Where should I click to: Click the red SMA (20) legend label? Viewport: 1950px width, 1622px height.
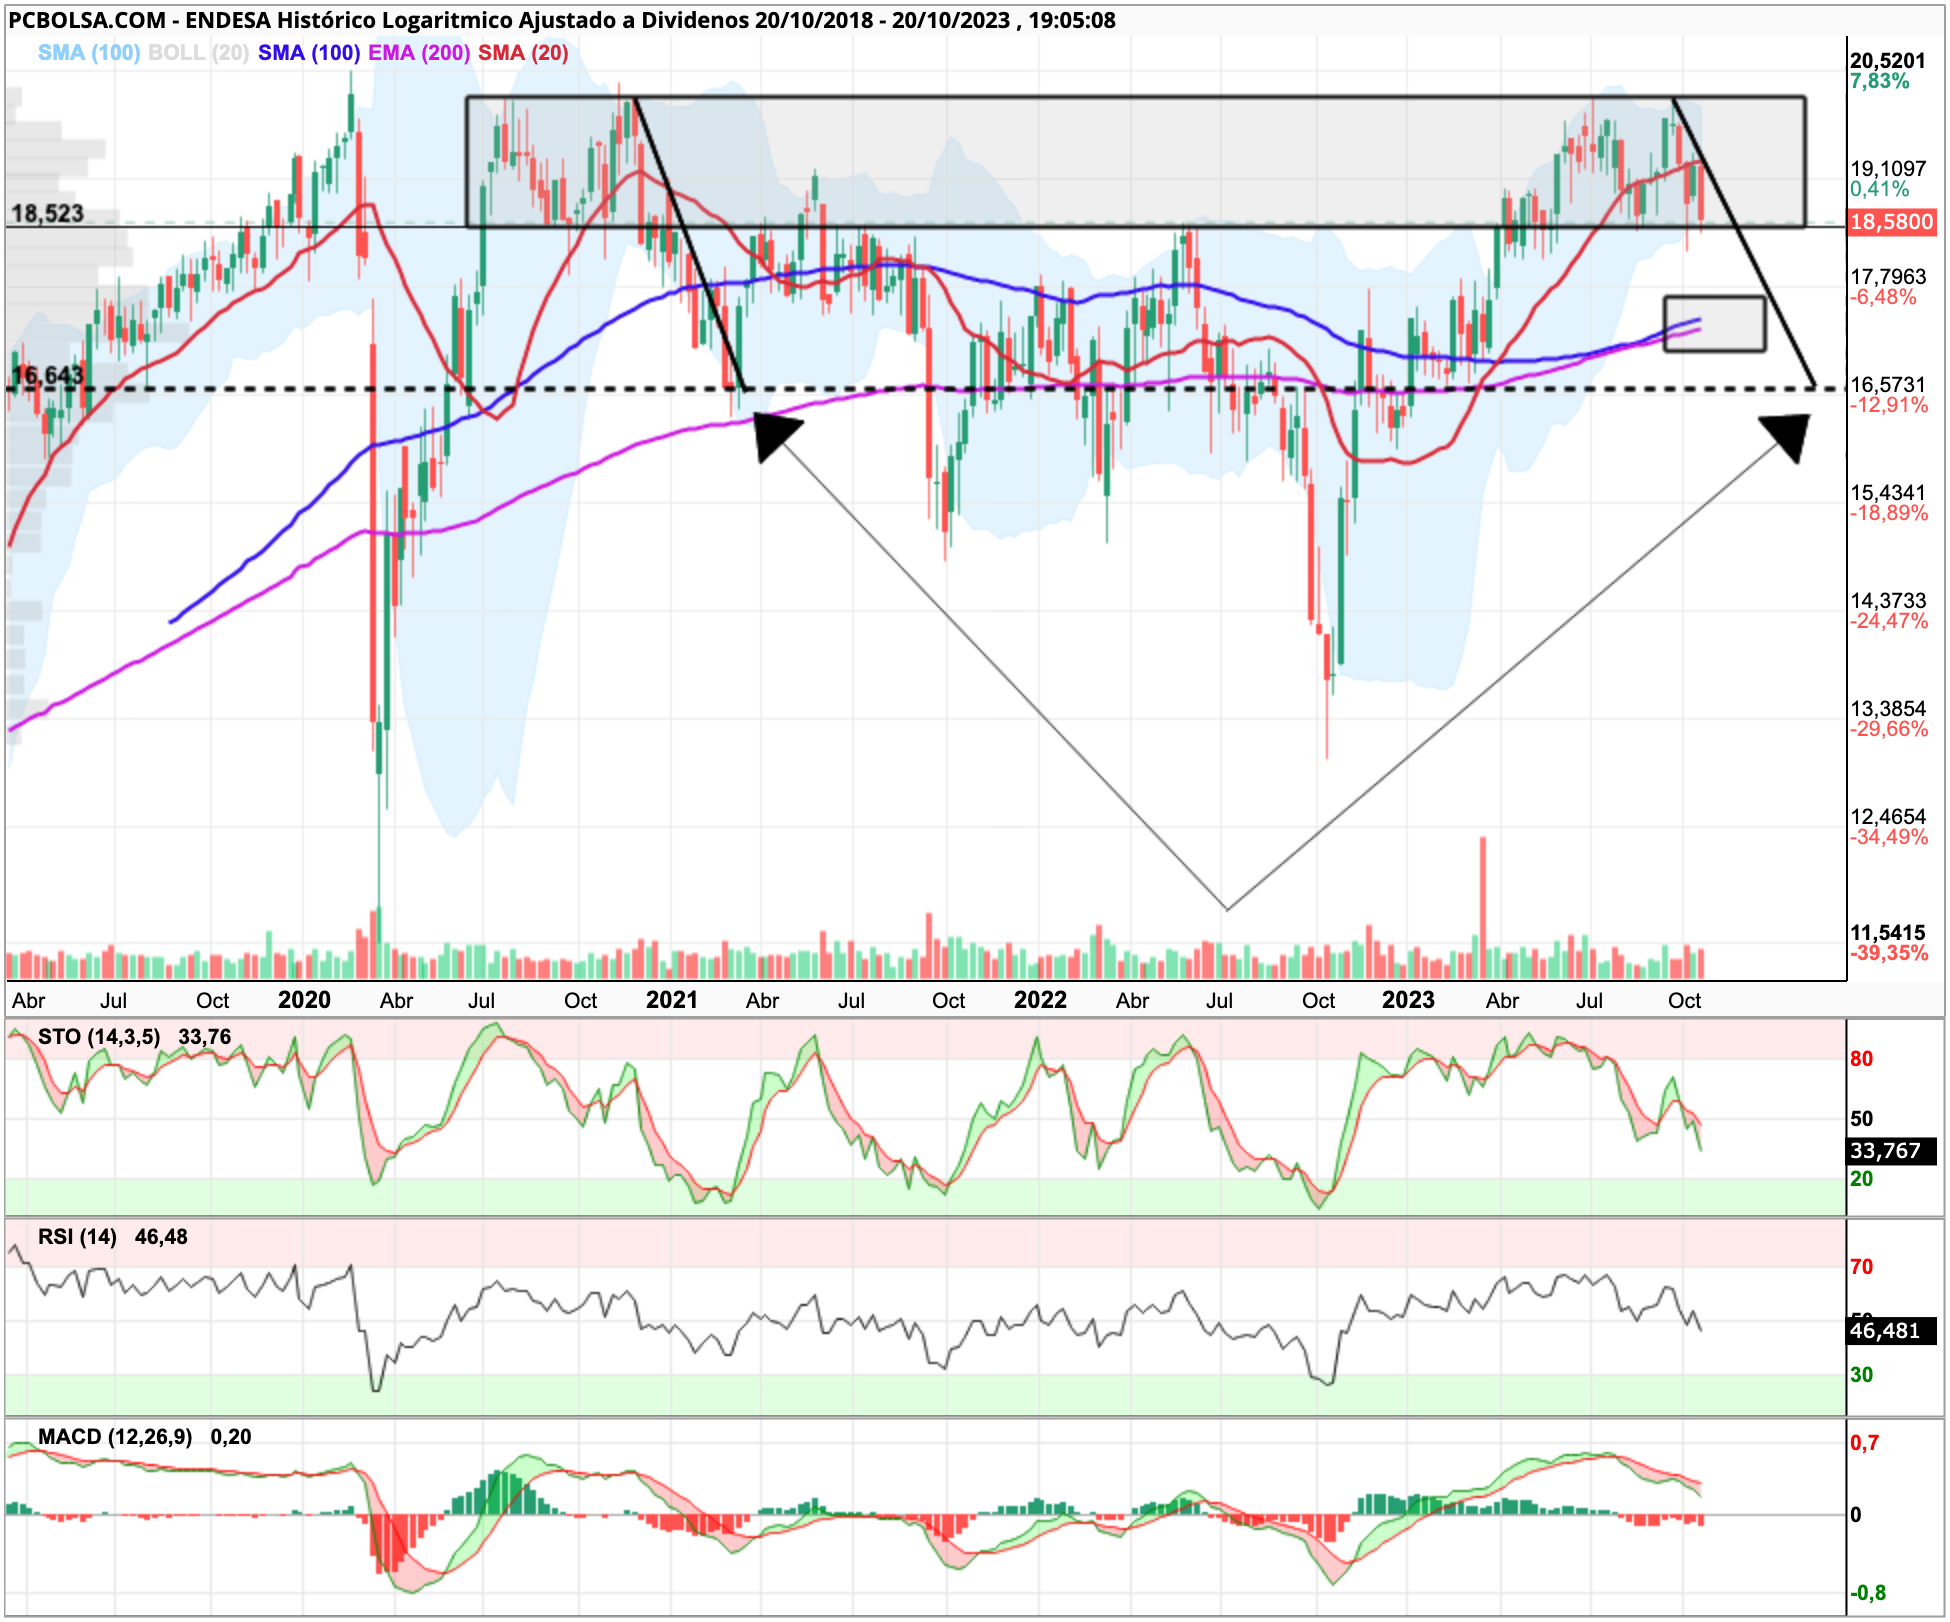523,53
